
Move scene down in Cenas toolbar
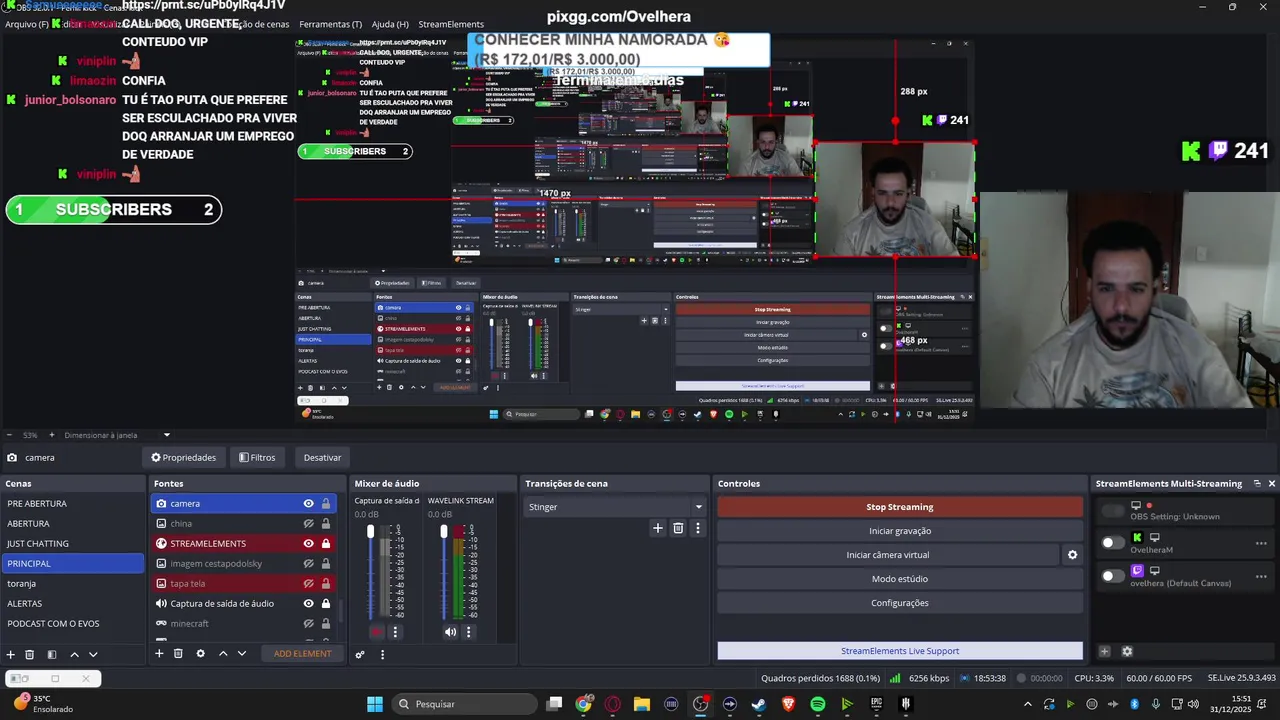[93, 654]
